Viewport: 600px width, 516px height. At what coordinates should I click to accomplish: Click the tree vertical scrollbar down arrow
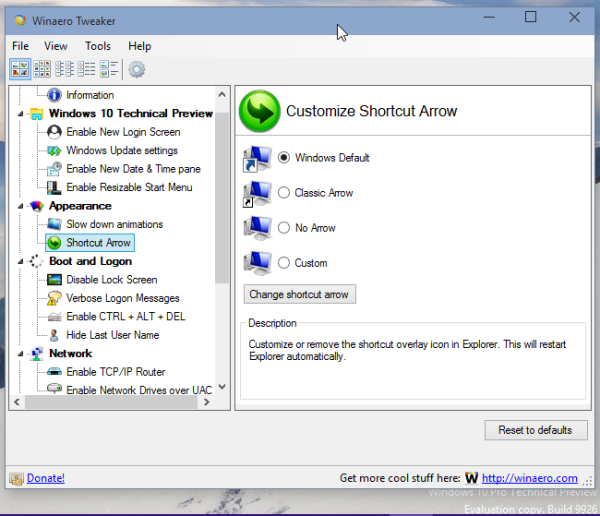pyautogui.click(x=222, y=387)
